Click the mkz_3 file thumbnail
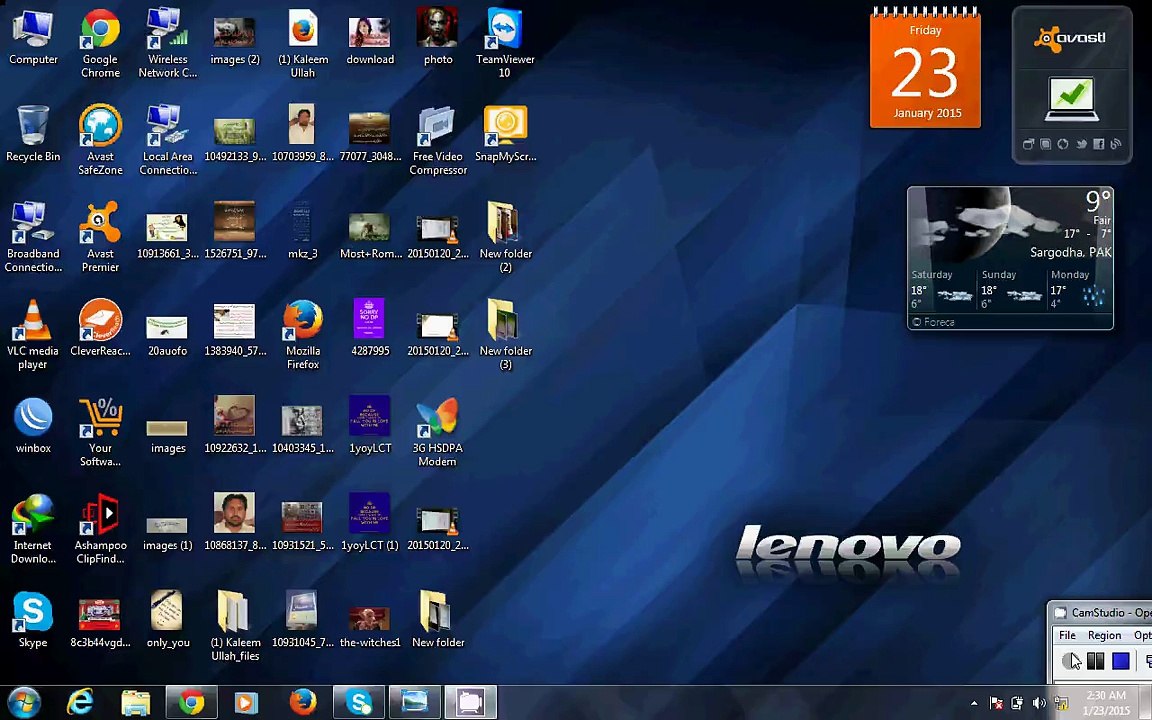 pyautogui.click(x=303, y=231)
